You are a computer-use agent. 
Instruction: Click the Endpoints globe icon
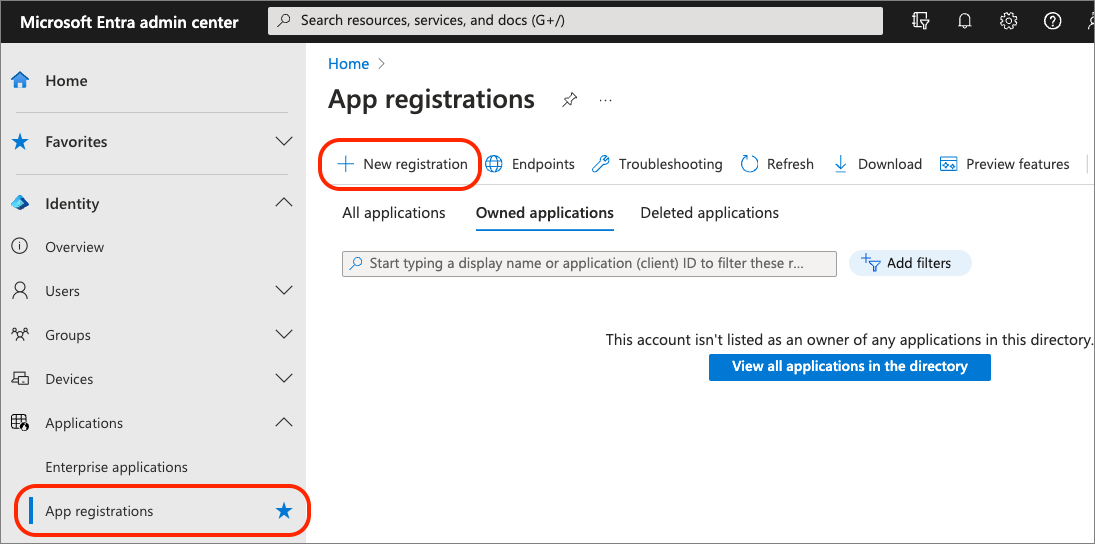[494, 164]
